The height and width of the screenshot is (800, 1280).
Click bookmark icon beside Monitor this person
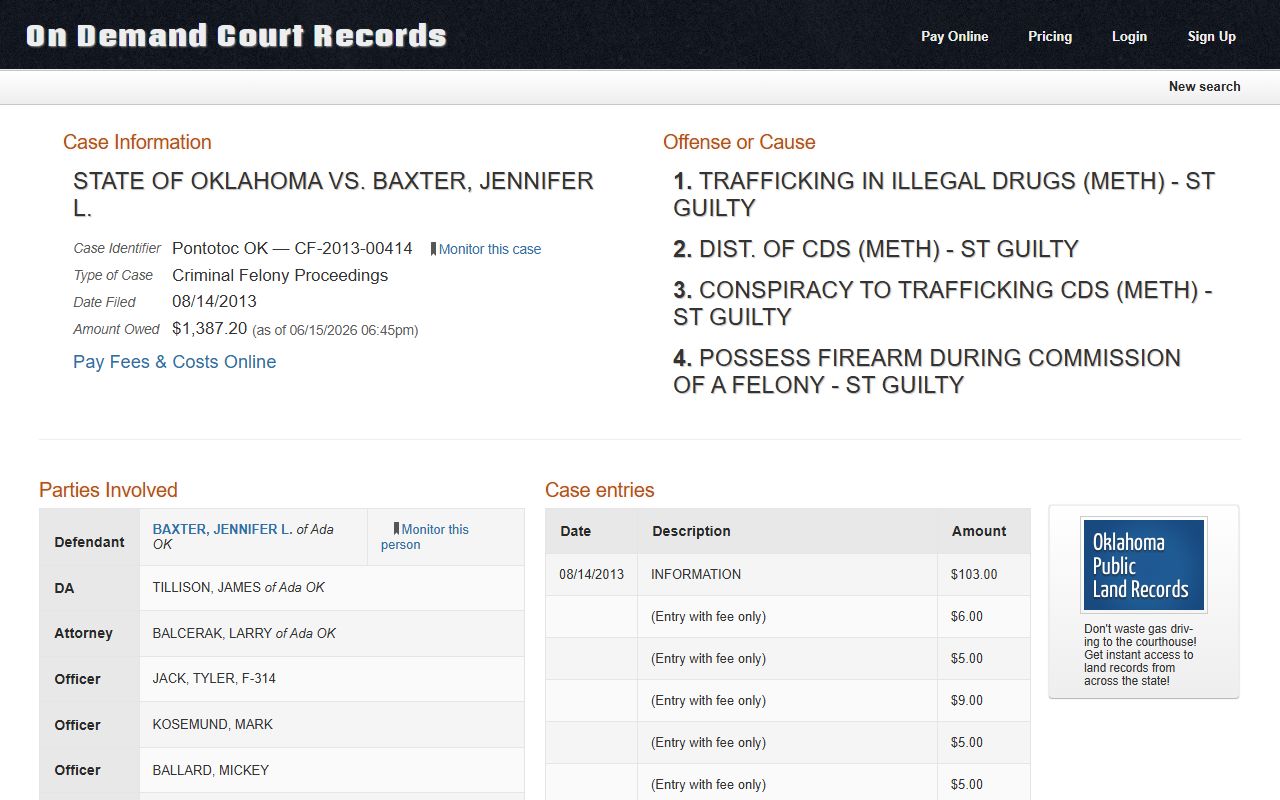[x=396, y=529]
